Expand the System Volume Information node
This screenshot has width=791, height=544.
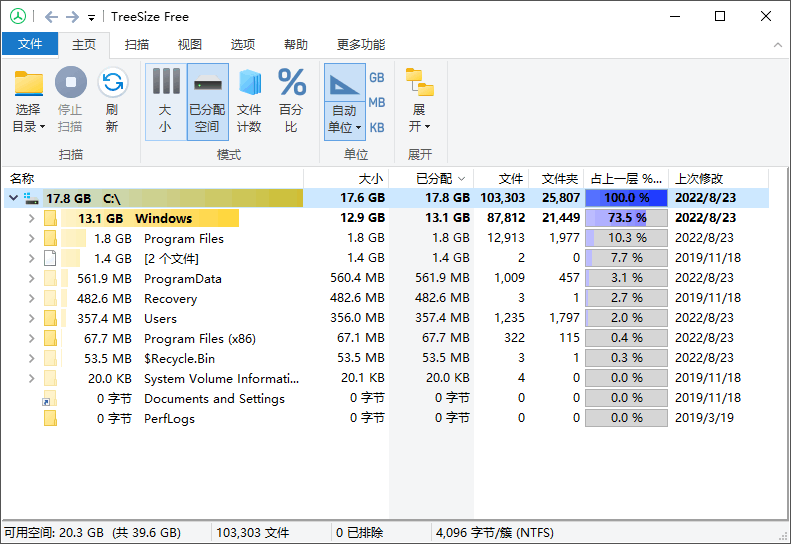(x=32, y=378)
